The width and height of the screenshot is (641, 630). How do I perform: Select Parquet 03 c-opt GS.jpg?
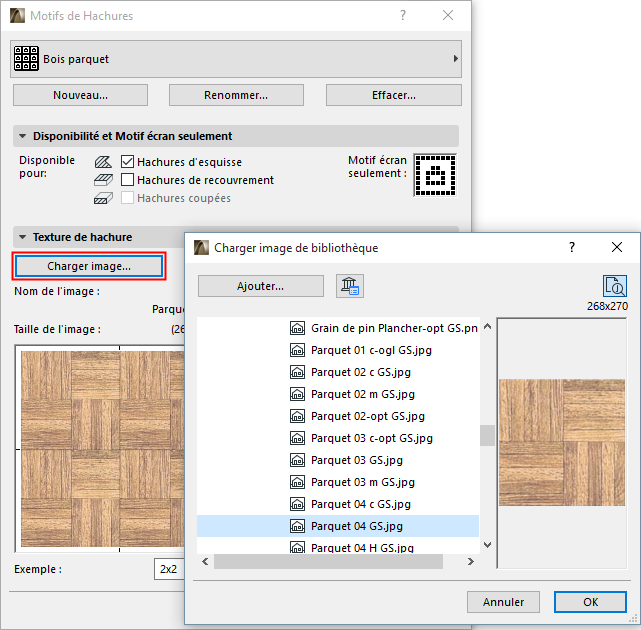coord(372,438)
